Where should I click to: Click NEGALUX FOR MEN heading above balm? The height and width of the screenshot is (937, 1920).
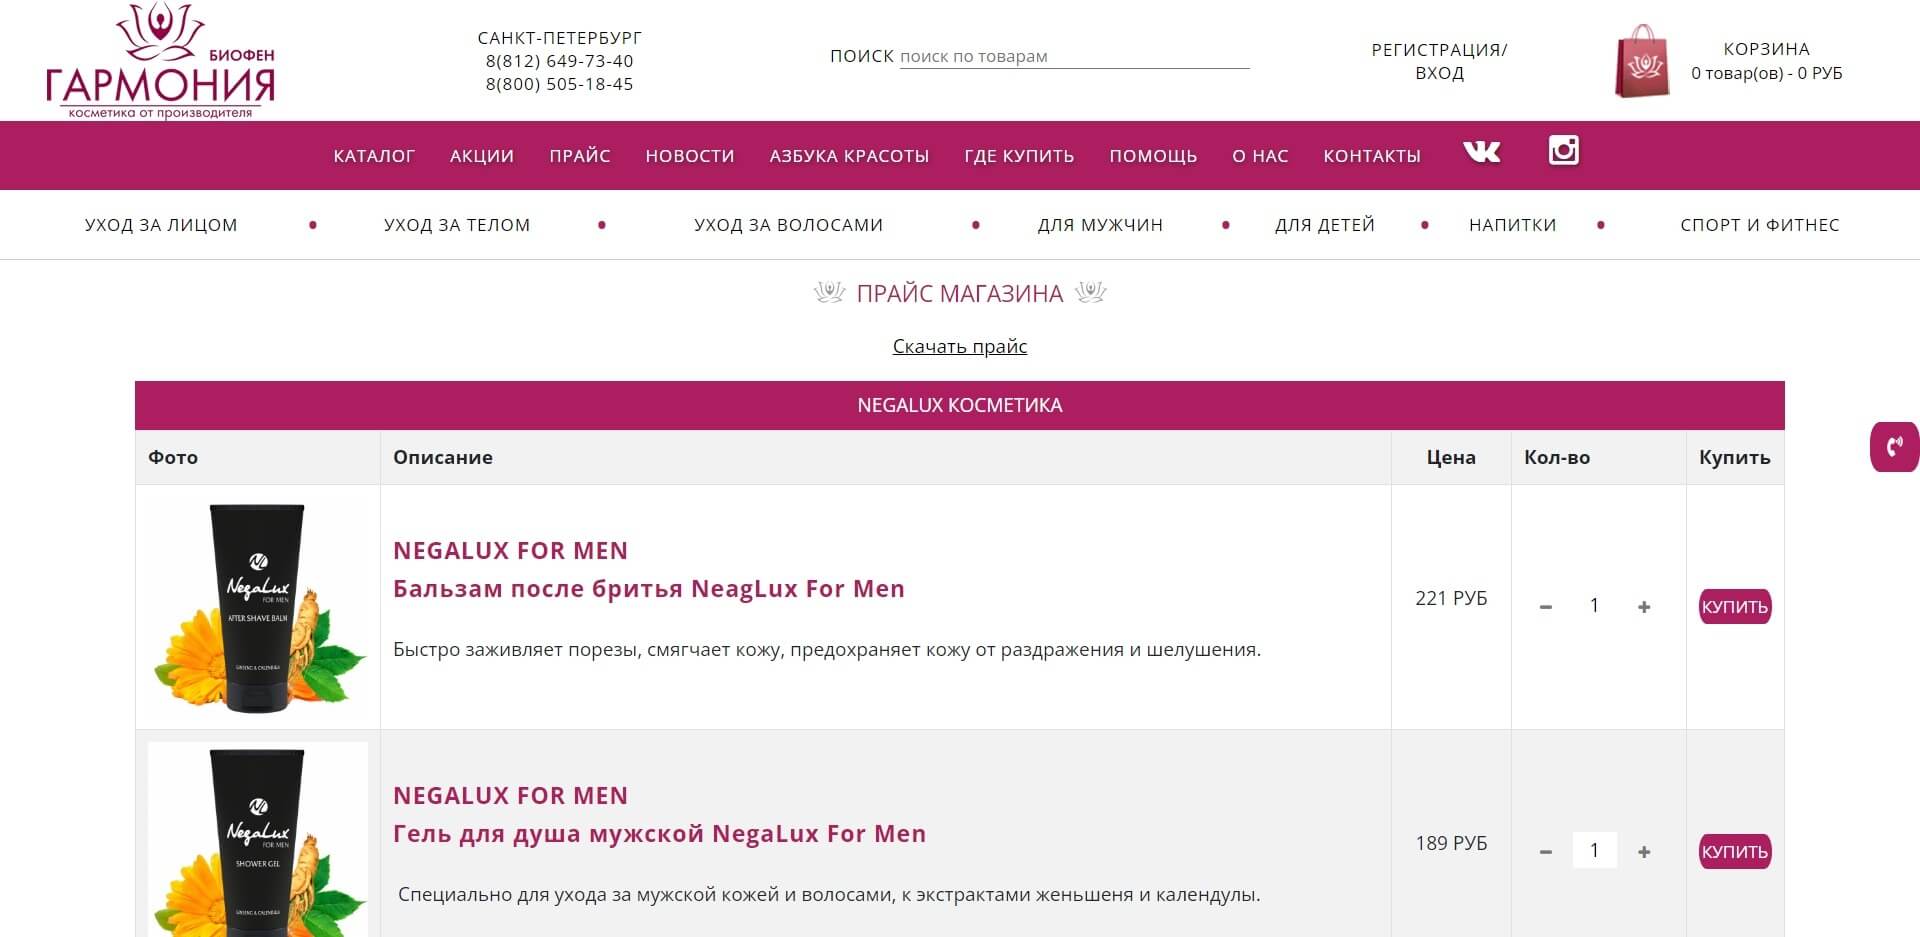511,551
